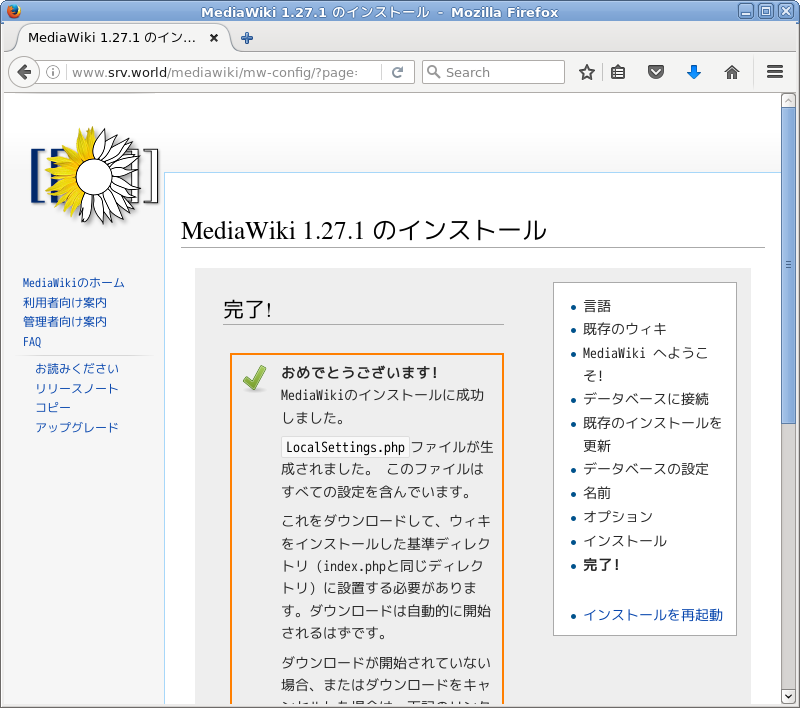The width and height of the screenshot is (800, 708).
Task: Click the MediaWiki へようこそ! step
Action: 645,364
